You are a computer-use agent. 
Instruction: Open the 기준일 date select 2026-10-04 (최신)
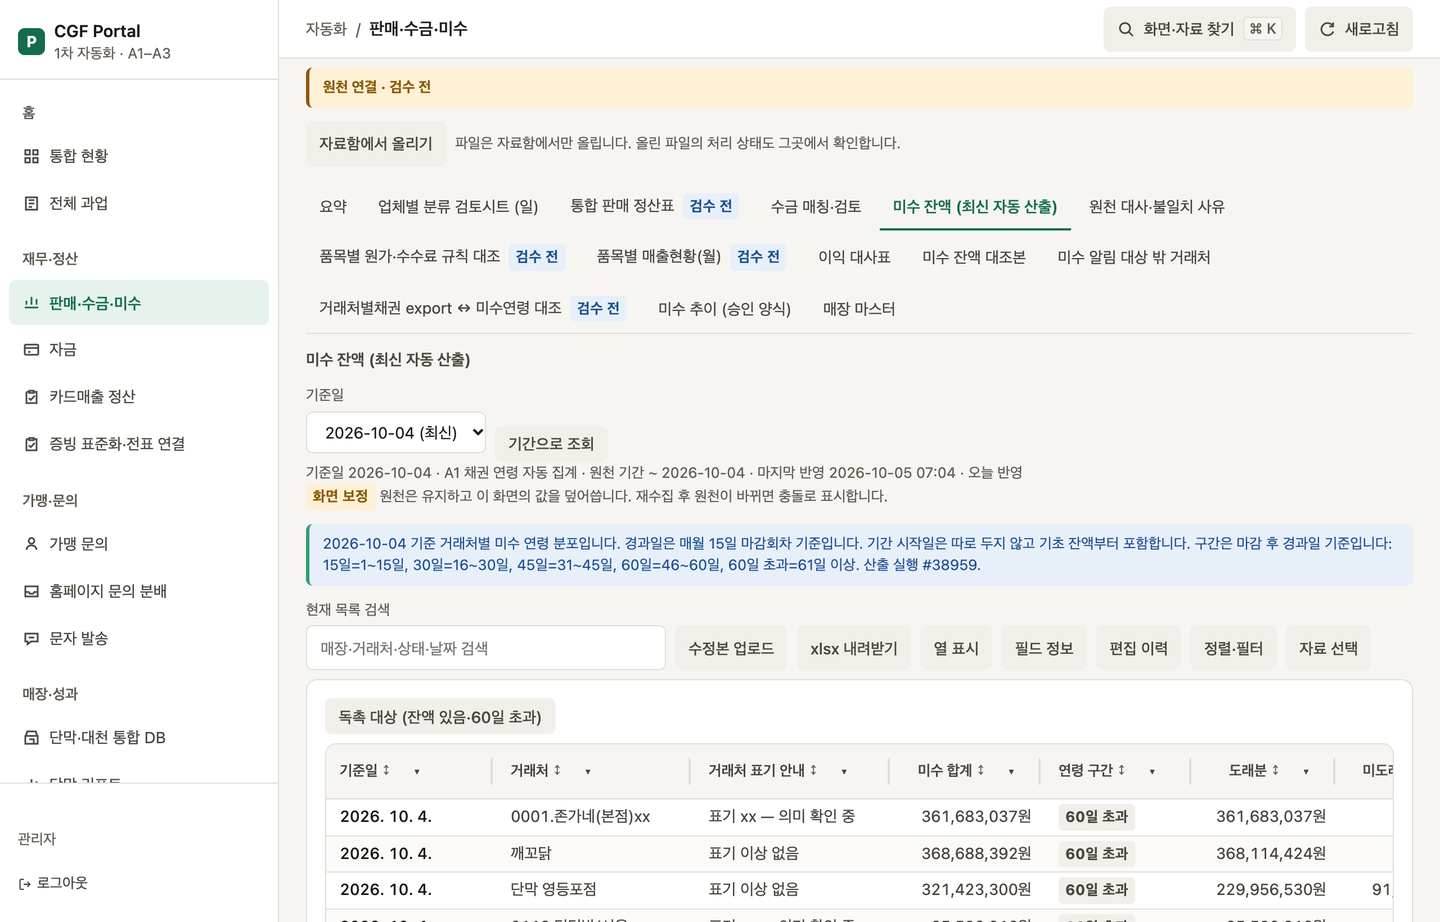click(x=396, y=432)
